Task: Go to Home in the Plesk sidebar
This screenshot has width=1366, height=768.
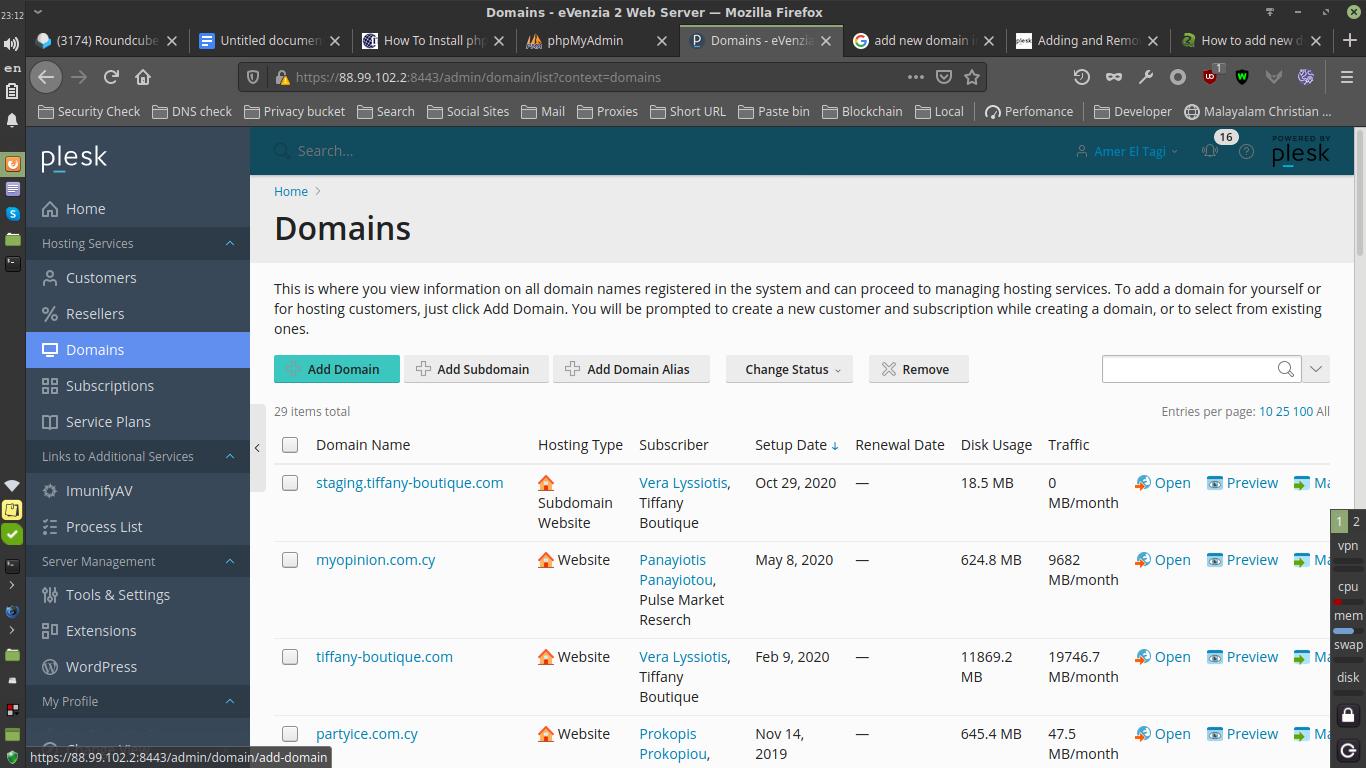Action: click(138, 209)
